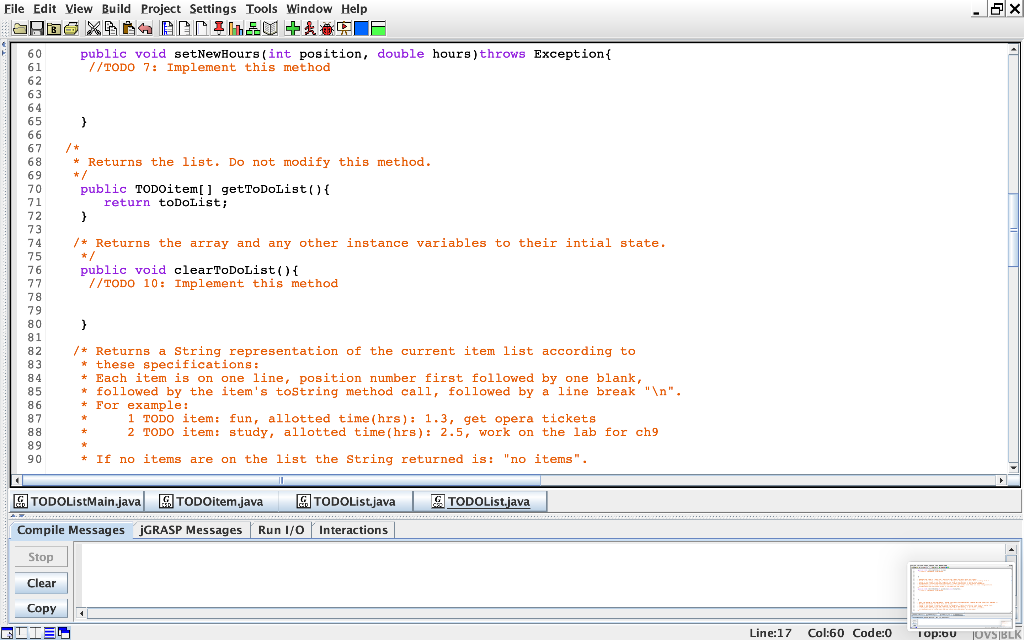Click the Clear button
1024x640 pixels.
pos(41,583)
